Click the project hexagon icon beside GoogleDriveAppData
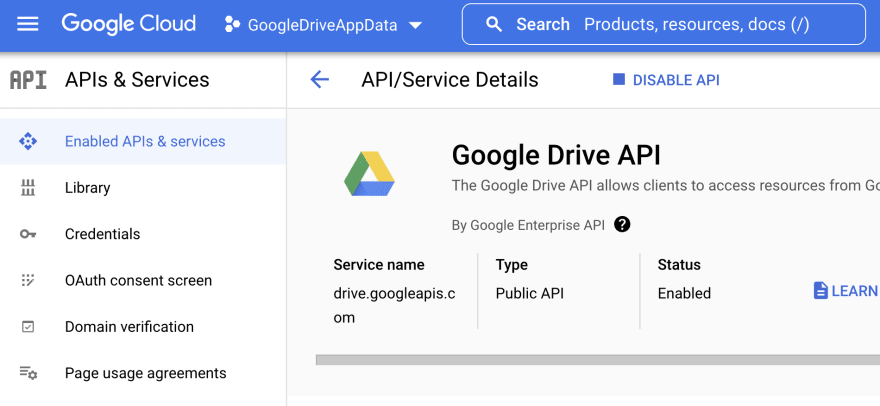The width and height of the screenshot is (880, 406). [x=232, y=25]
